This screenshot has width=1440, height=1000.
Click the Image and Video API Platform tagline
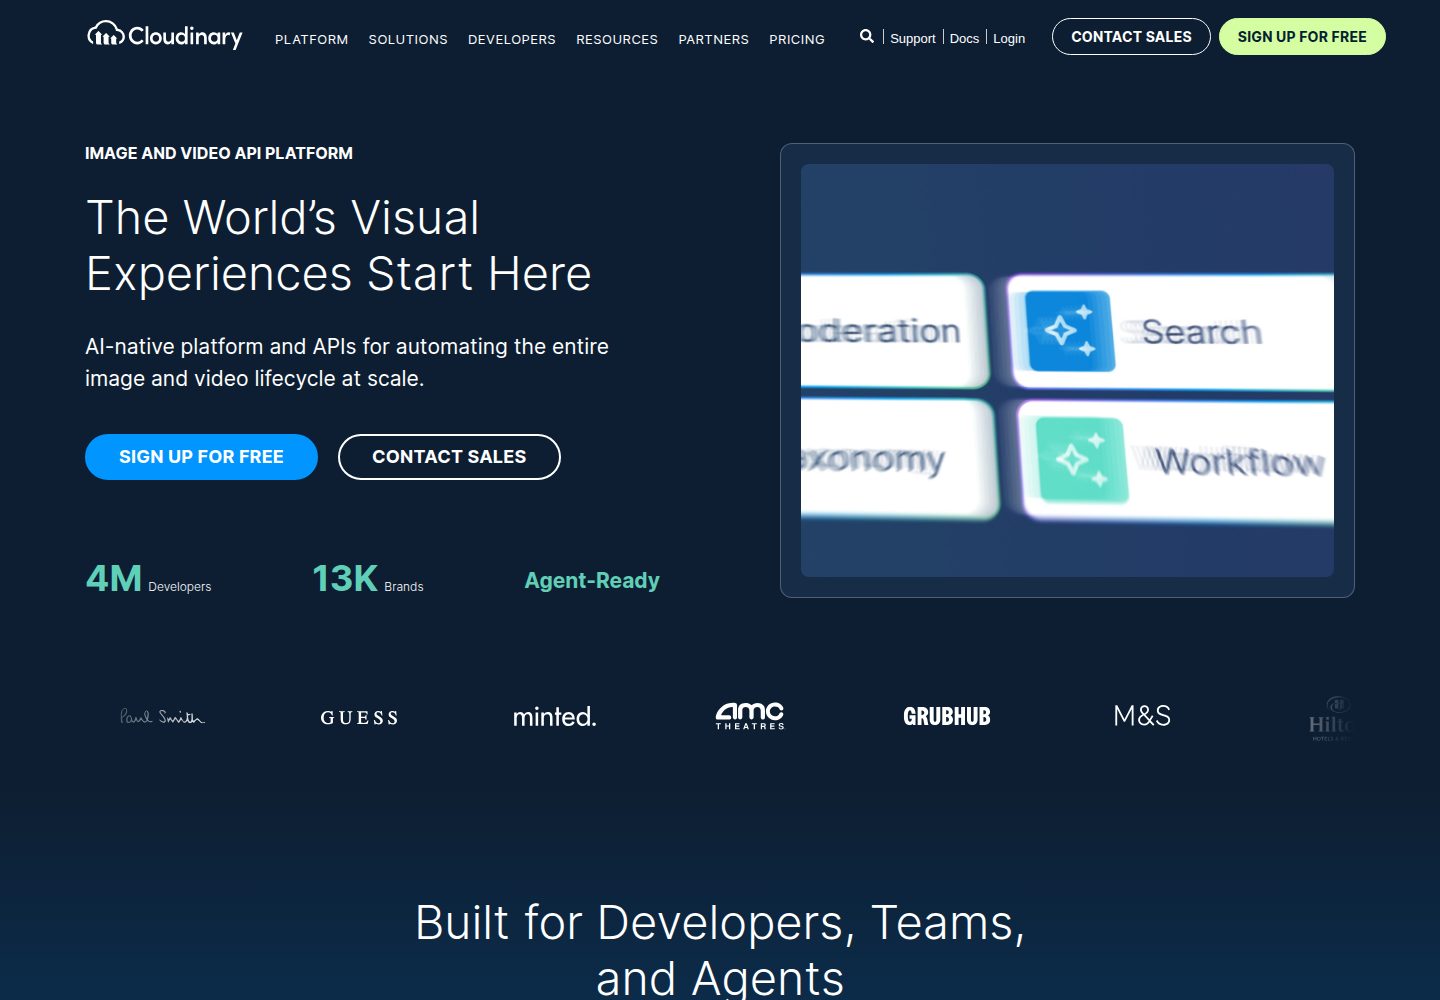[219, 153]
